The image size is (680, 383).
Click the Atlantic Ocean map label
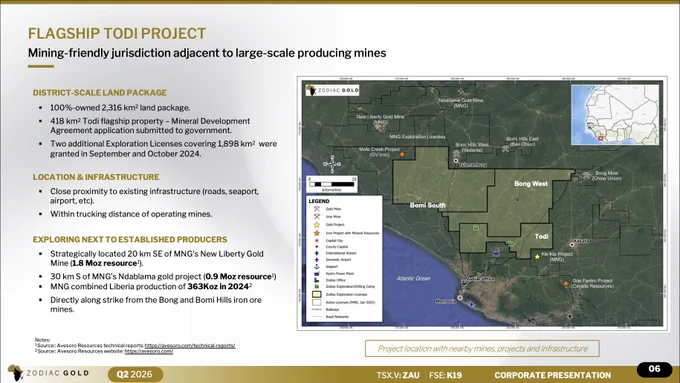[413, 278]
